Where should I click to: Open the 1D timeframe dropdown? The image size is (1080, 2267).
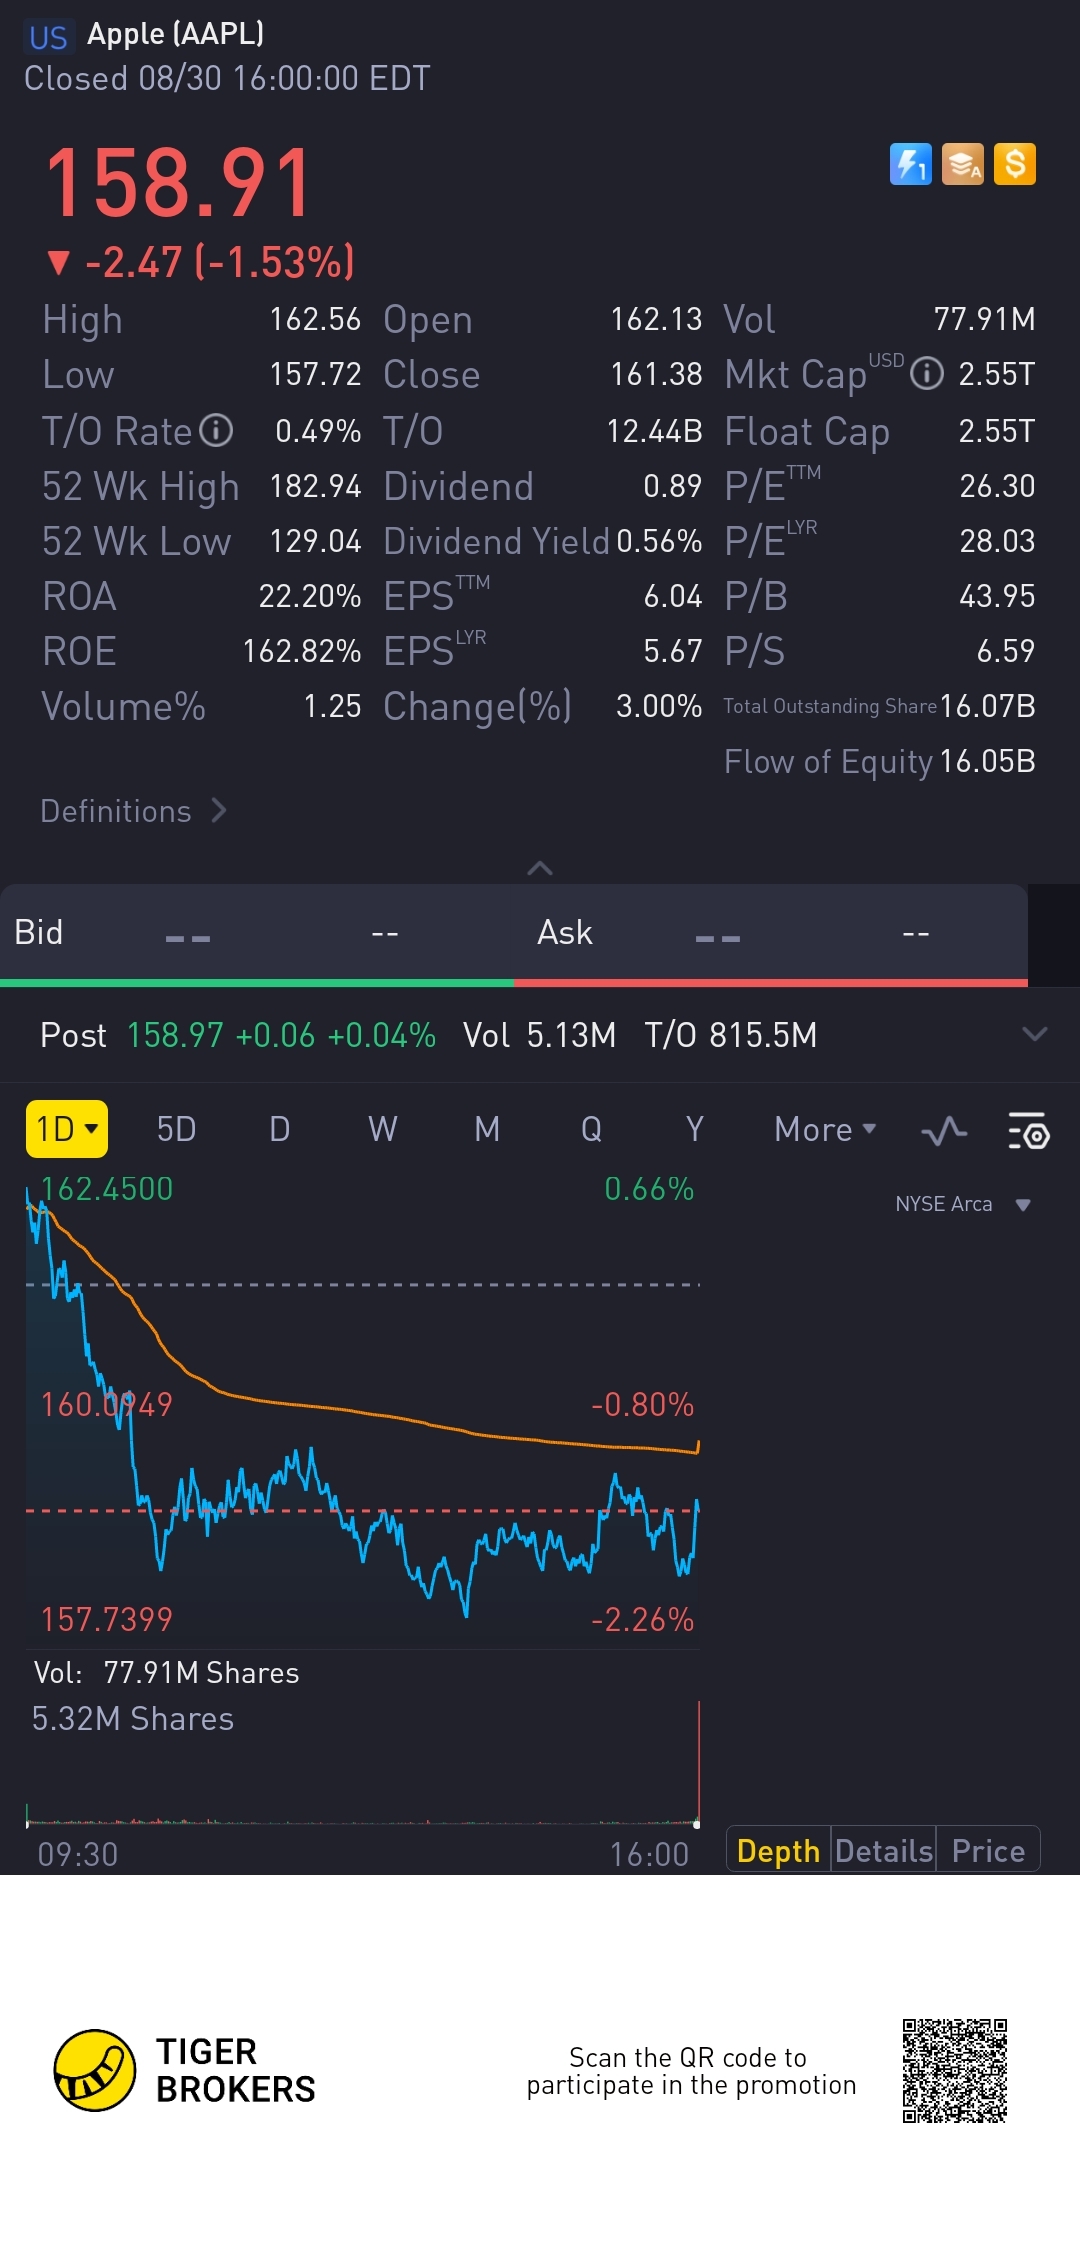point(67,1129)
